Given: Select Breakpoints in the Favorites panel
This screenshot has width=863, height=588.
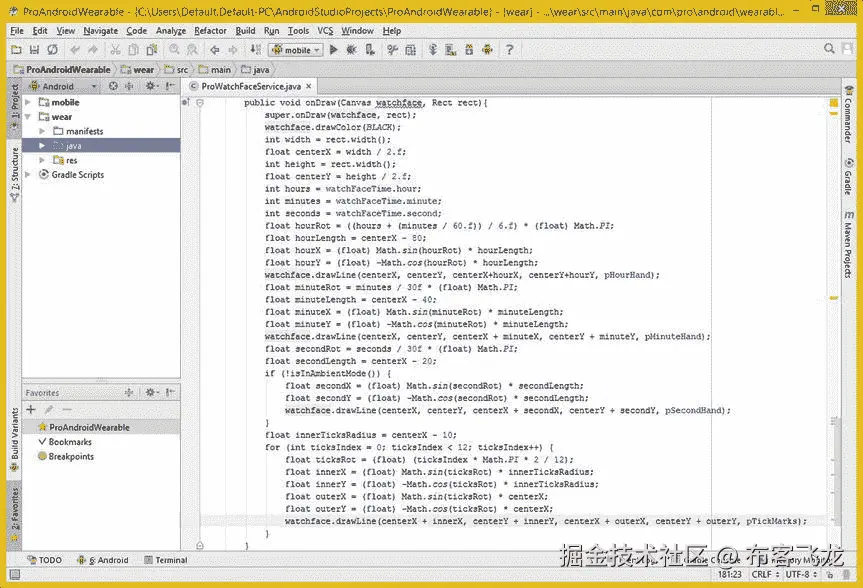Looking at the screenshot, I should (65, 456).
